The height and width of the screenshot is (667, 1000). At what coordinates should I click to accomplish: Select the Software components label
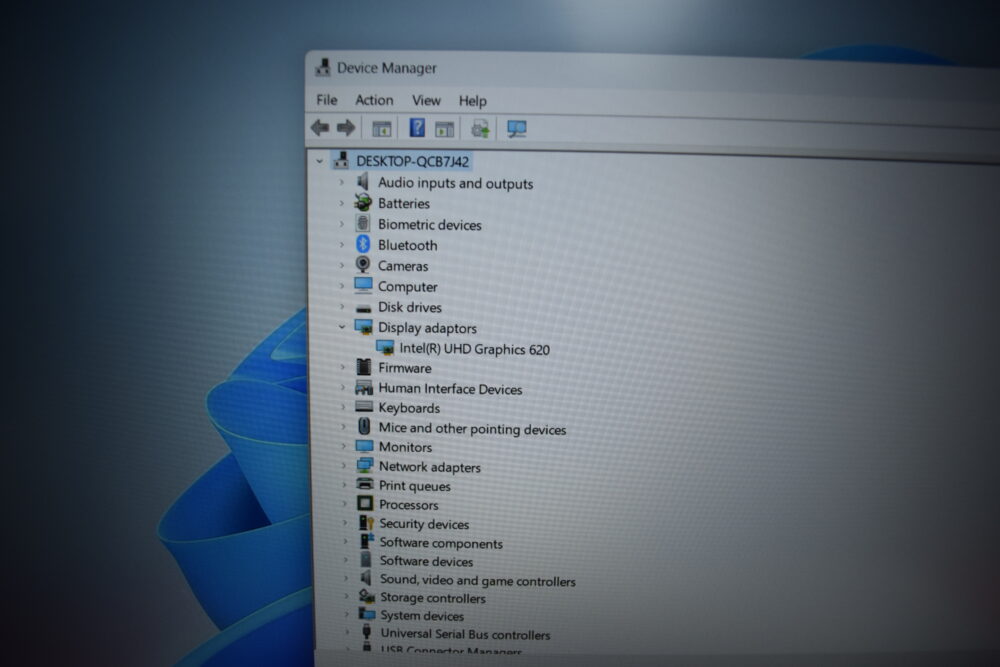click(441, 543)
